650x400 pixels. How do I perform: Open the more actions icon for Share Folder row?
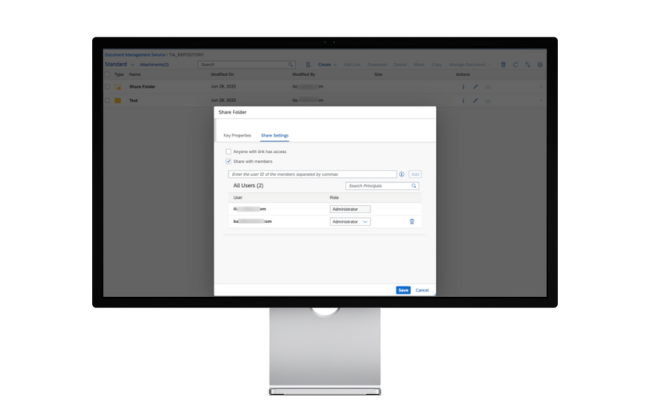click(x=463, y=87)
